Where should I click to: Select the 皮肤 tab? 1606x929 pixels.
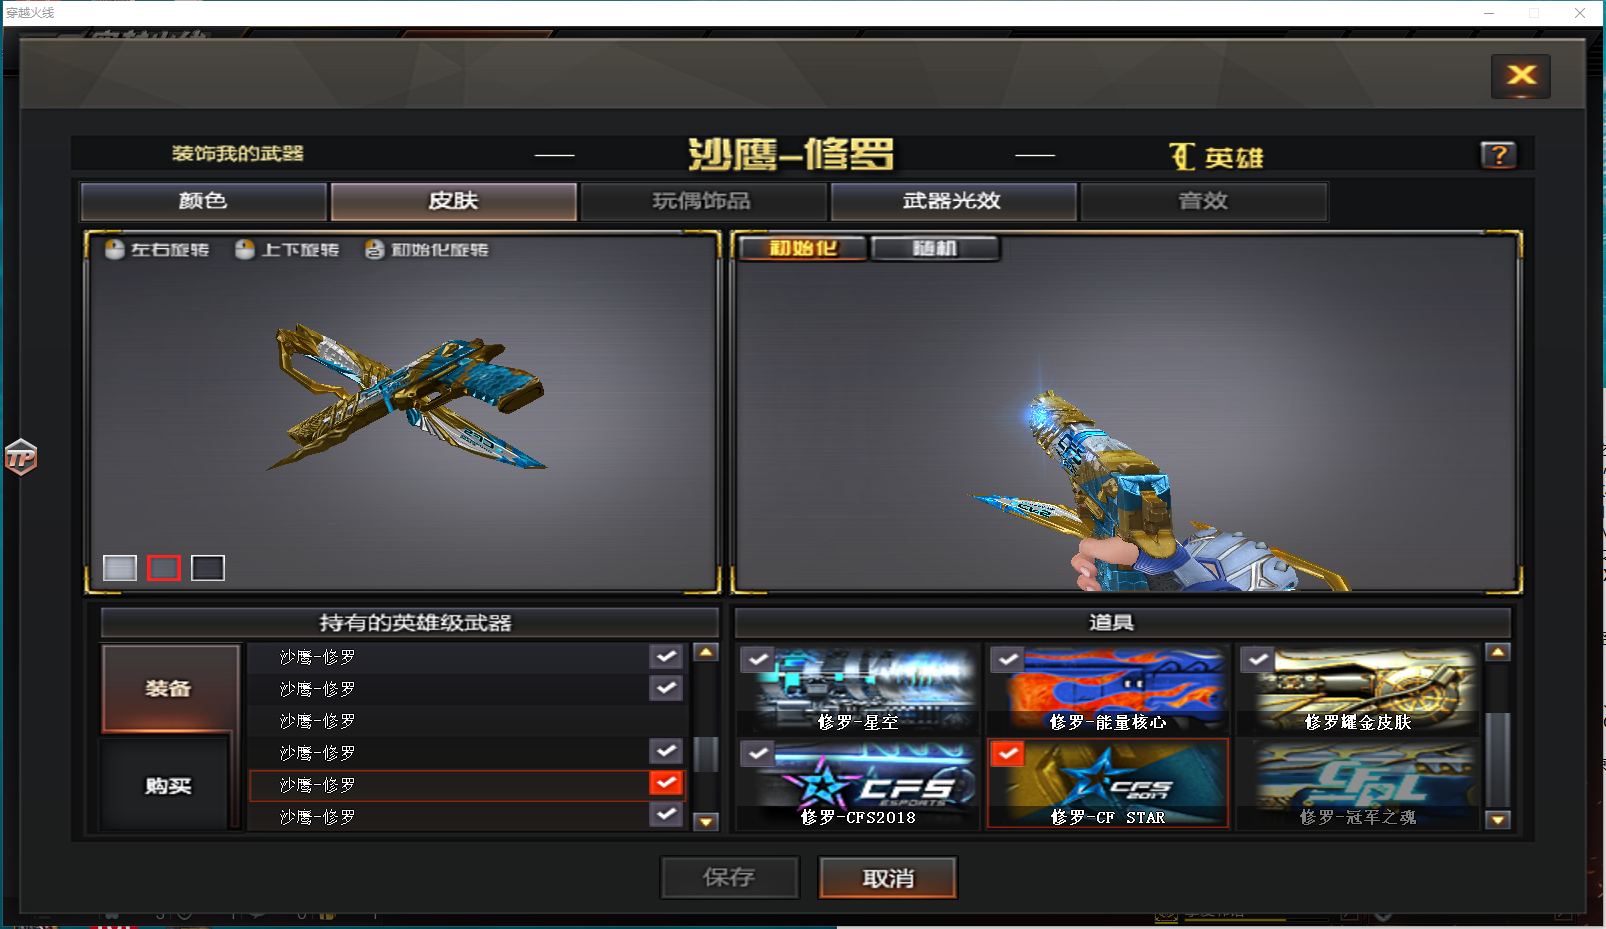[x=453, y=201]
